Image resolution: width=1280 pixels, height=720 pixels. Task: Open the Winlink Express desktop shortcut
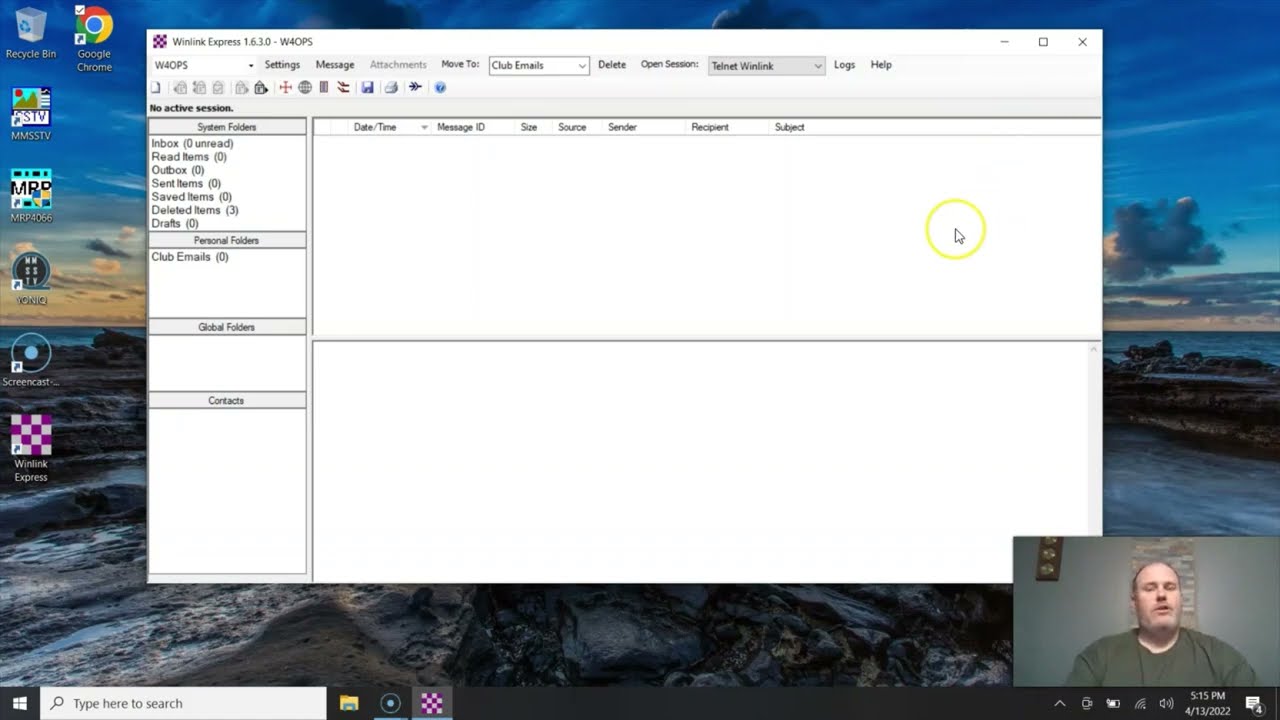pos(31,449)
